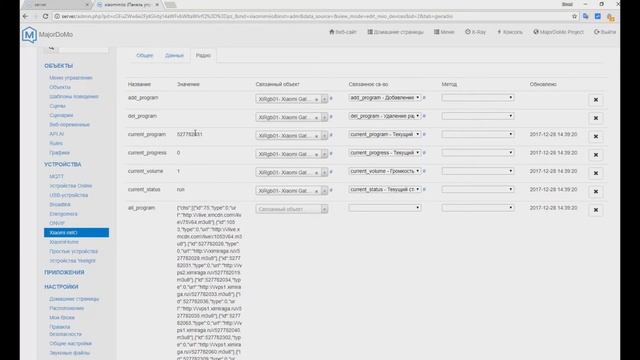640x360 pixels.
Task: Open Устройства Yeelight in the sidebar
Action: coord(72,261)
